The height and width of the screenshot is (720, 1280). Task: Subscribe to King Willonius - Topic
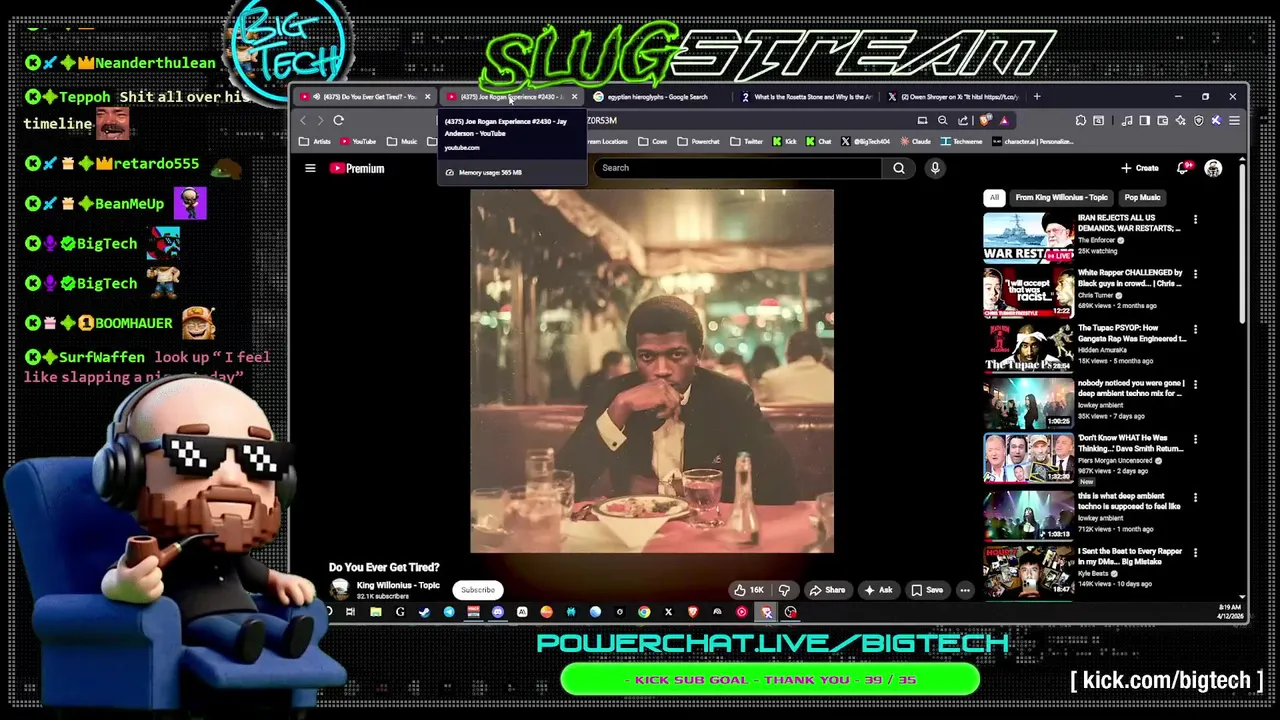tap(477, 590)
